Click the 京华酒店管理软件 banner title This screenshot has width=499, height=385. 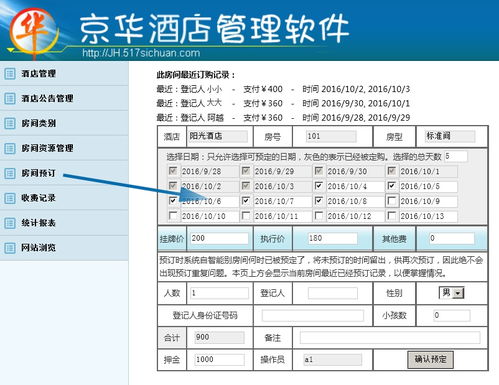[214, 29]
